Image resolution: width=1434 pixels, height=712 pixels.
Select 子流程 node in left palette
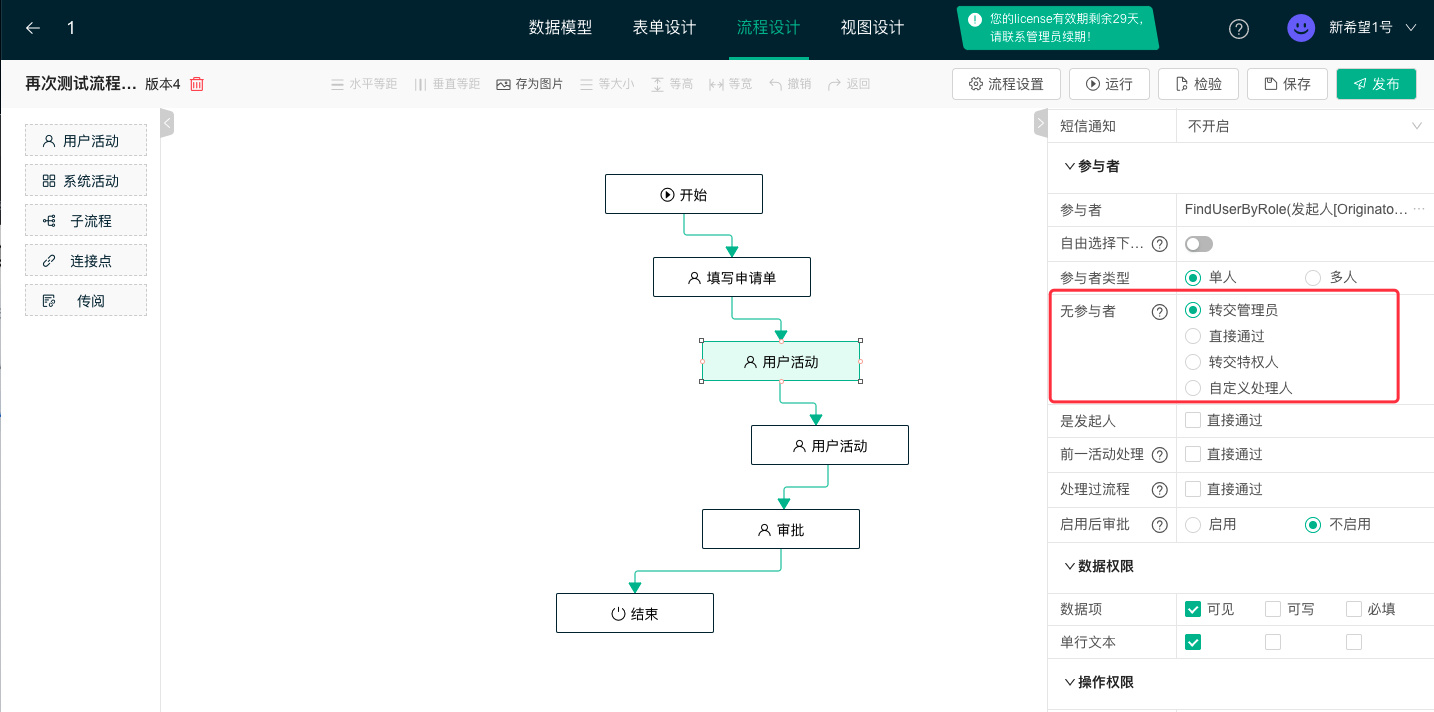(x=86, y=221)
